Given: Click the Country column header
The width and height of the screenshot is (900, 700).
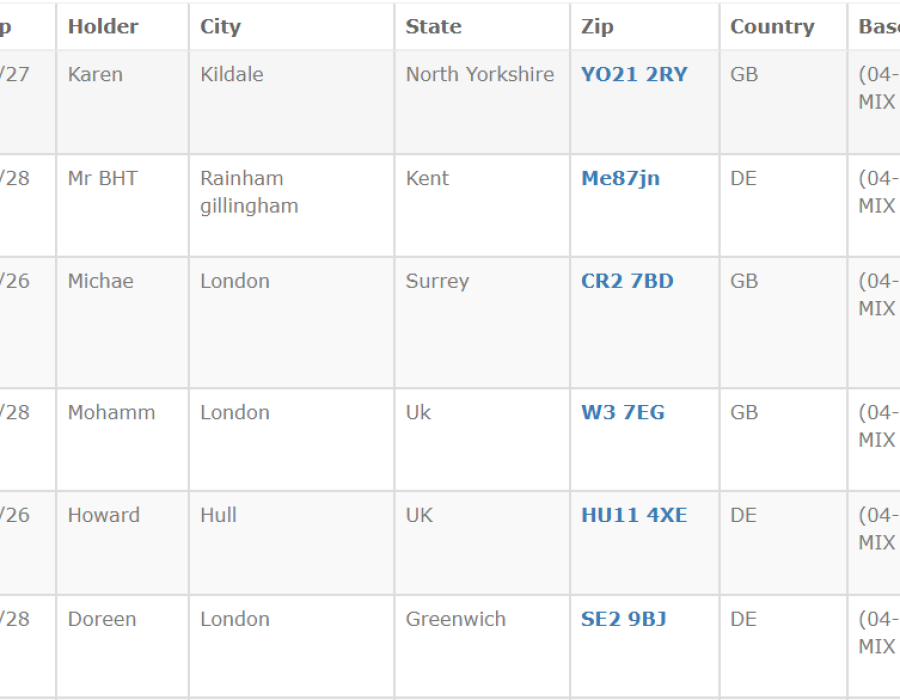Looking at the screenshot, I should coord(772,27).
